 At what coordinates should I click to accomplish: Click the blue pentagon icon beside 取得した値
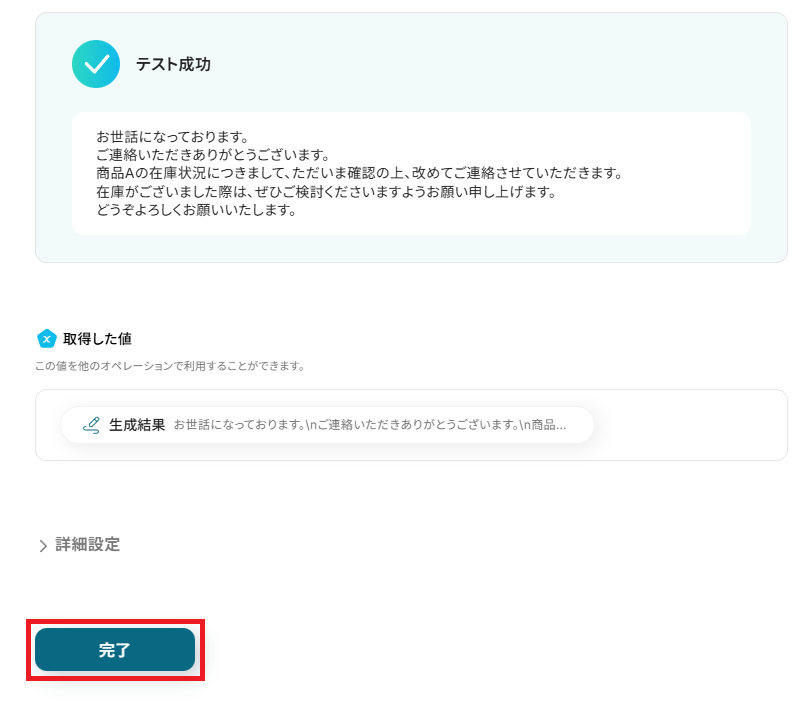pyautogui.click(x=46, y=339)
